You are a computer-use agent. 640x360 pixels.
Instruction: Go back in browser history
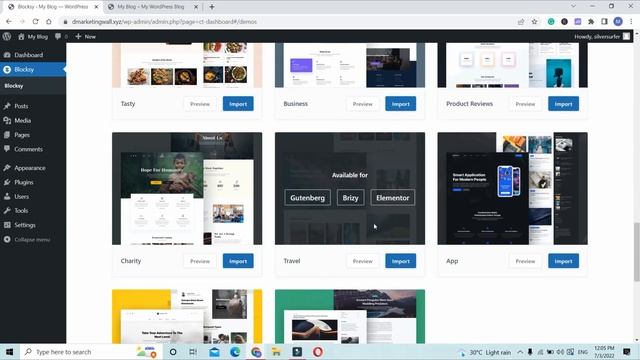(9, 22)
